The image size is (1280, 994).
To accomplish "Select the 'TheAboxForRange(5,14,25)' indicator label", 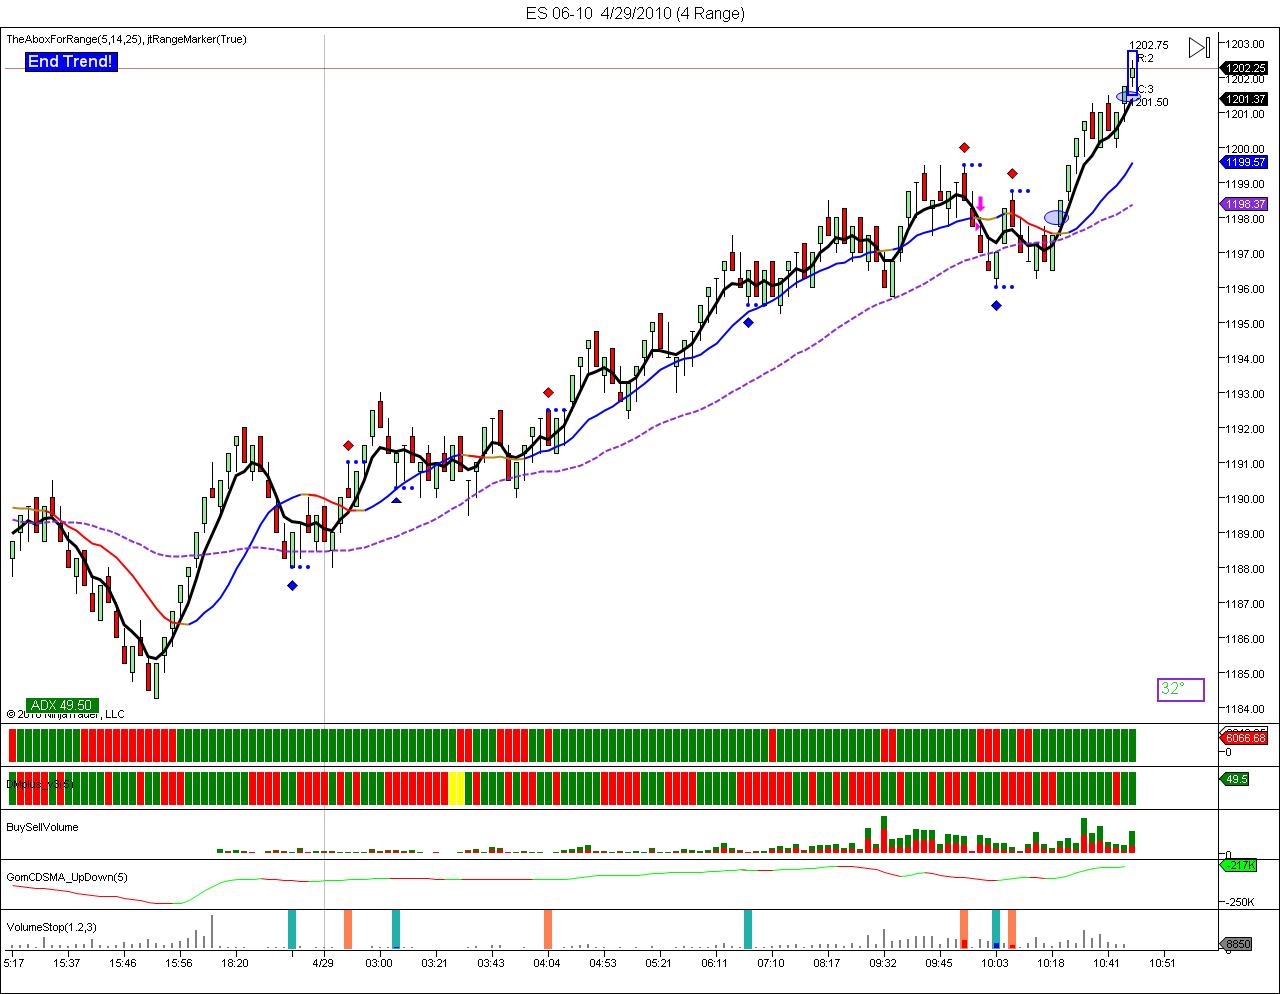I will [x=75, y=39].
